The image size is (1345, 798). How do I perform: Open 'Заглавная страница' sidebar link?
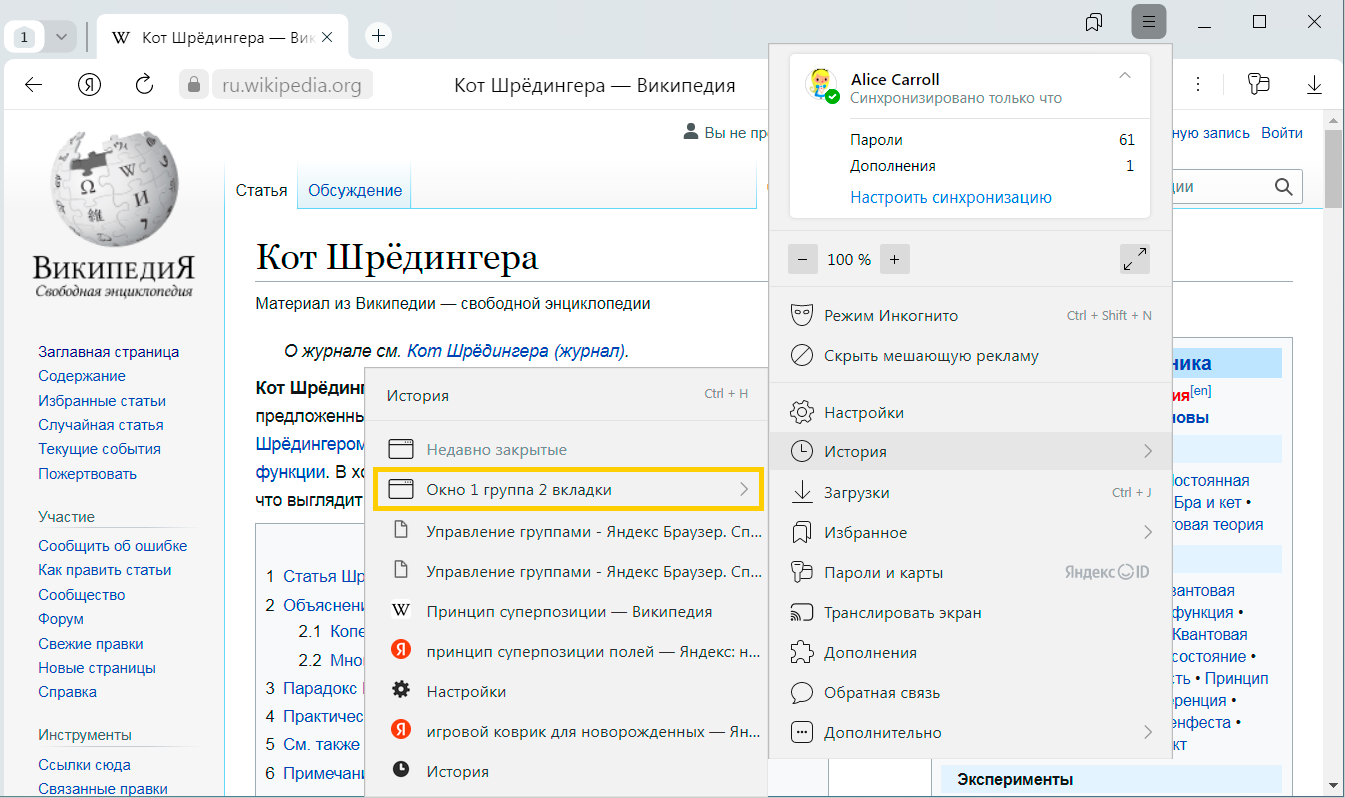point(109,352)
